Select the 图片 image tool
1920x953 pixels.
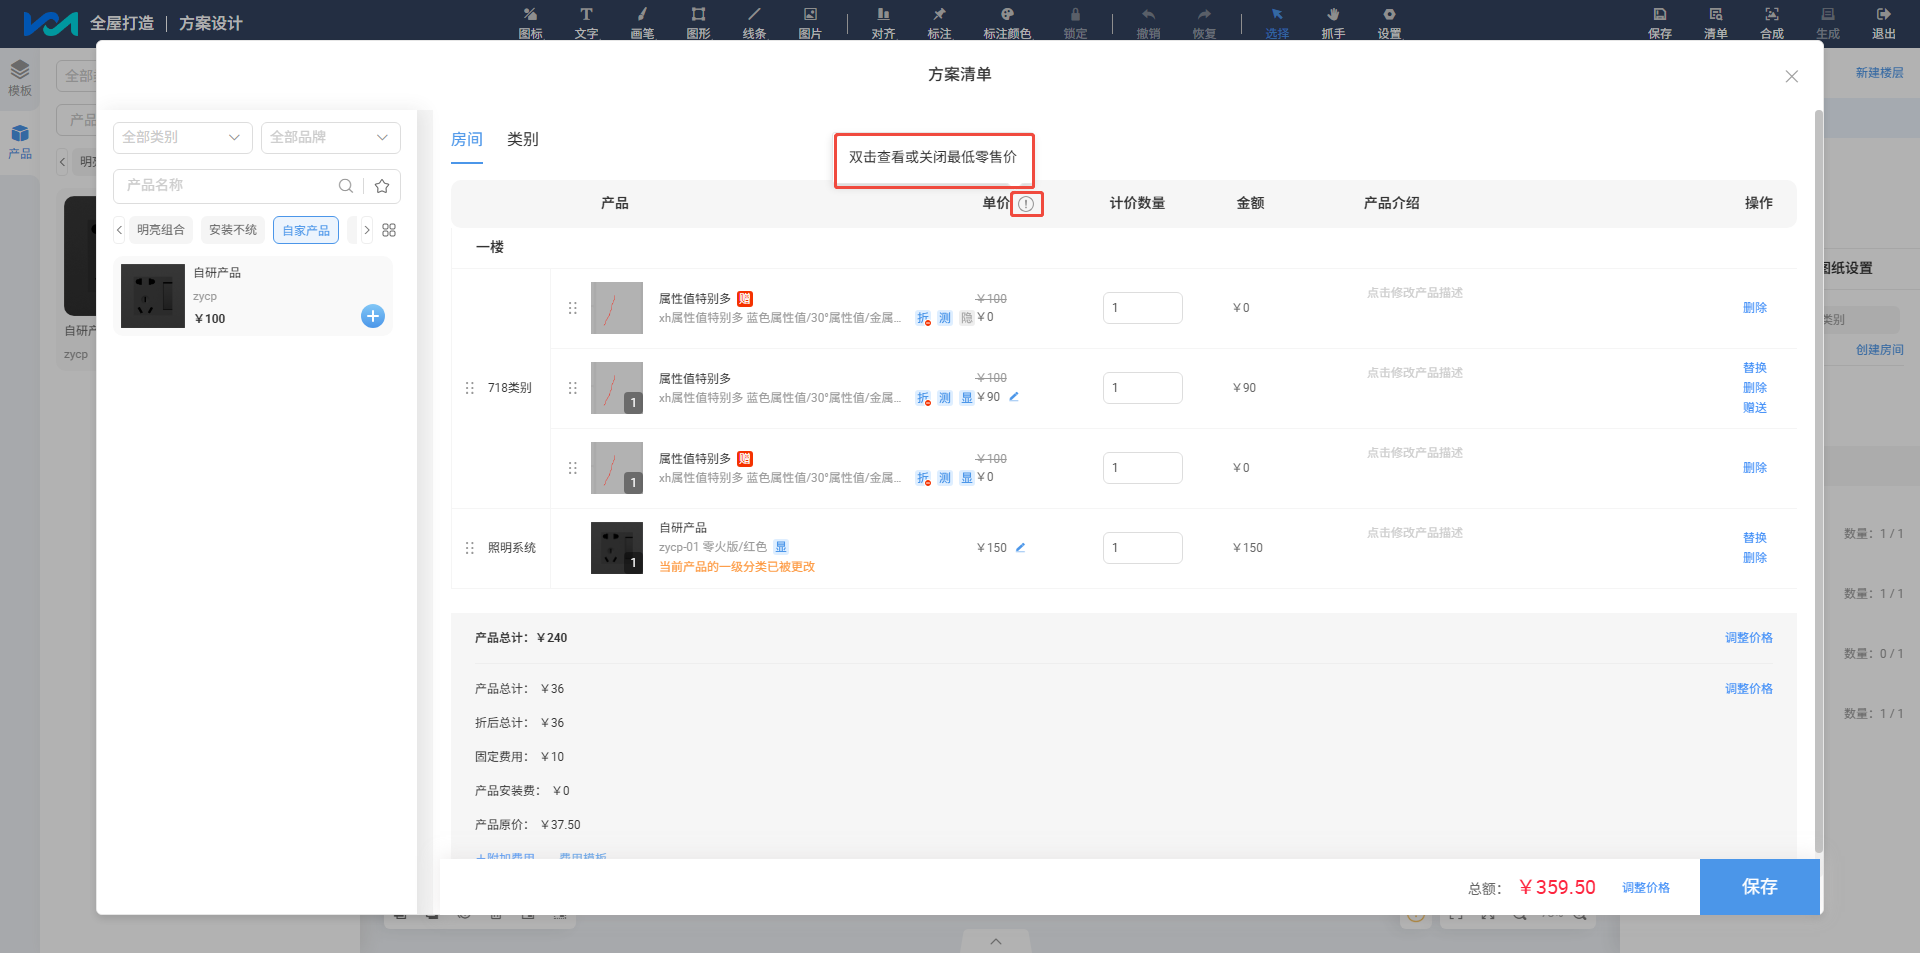(x=810, y=22)
